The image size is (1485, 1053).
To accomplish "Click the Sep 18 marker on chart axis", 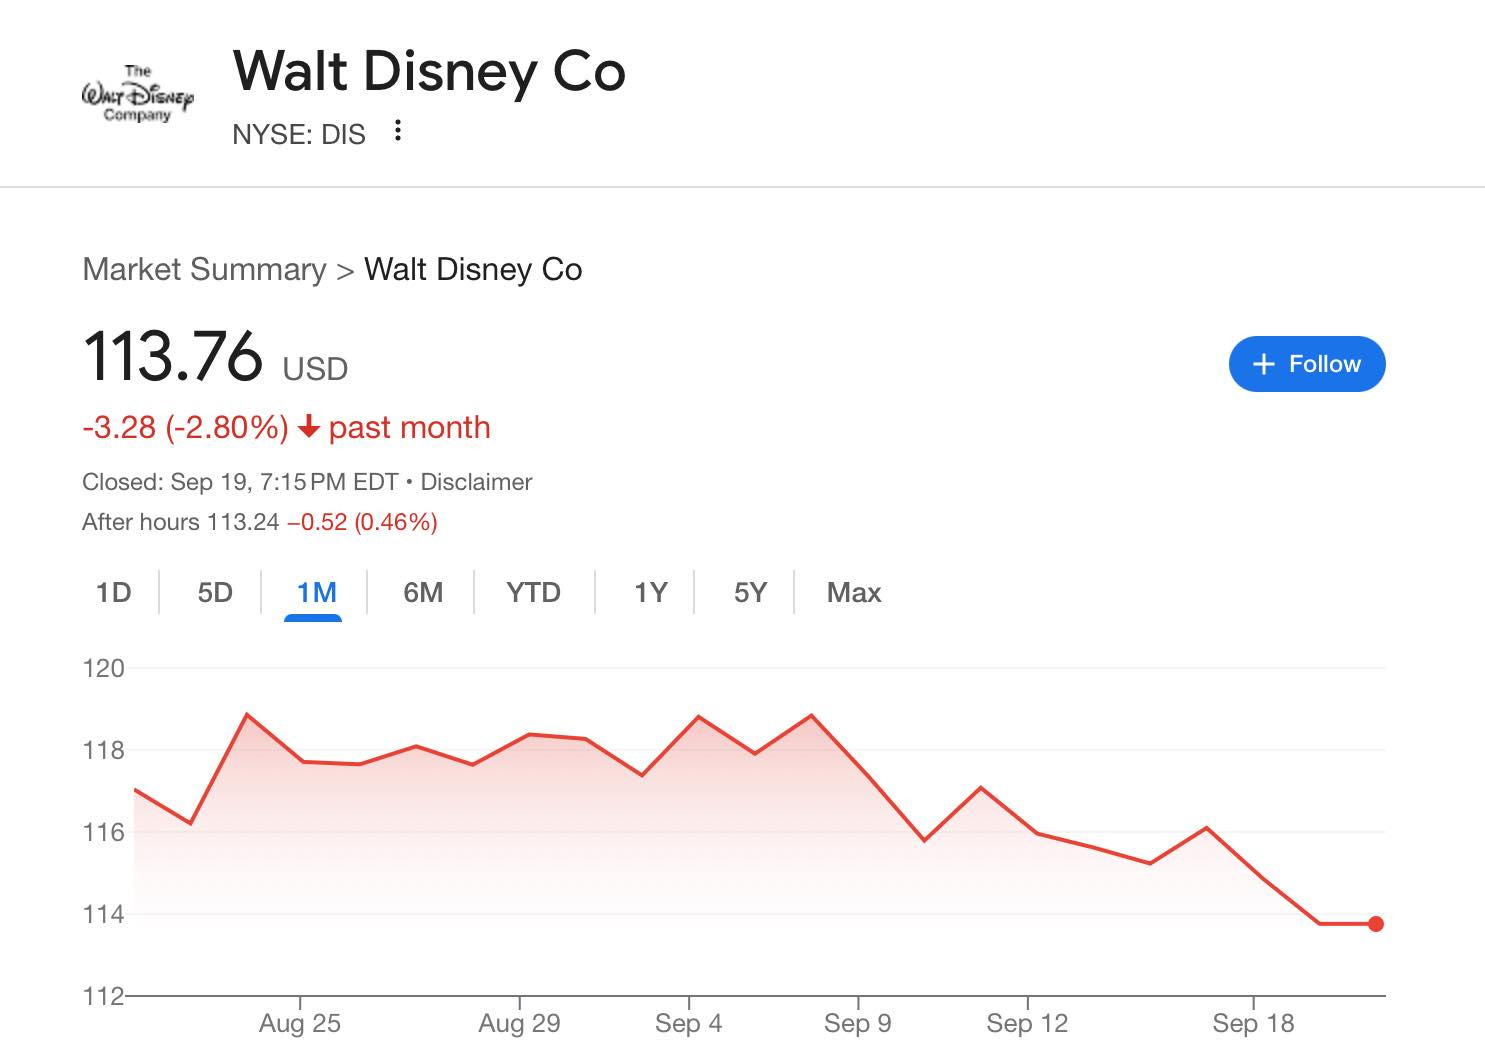I will click(1253, 1023).
